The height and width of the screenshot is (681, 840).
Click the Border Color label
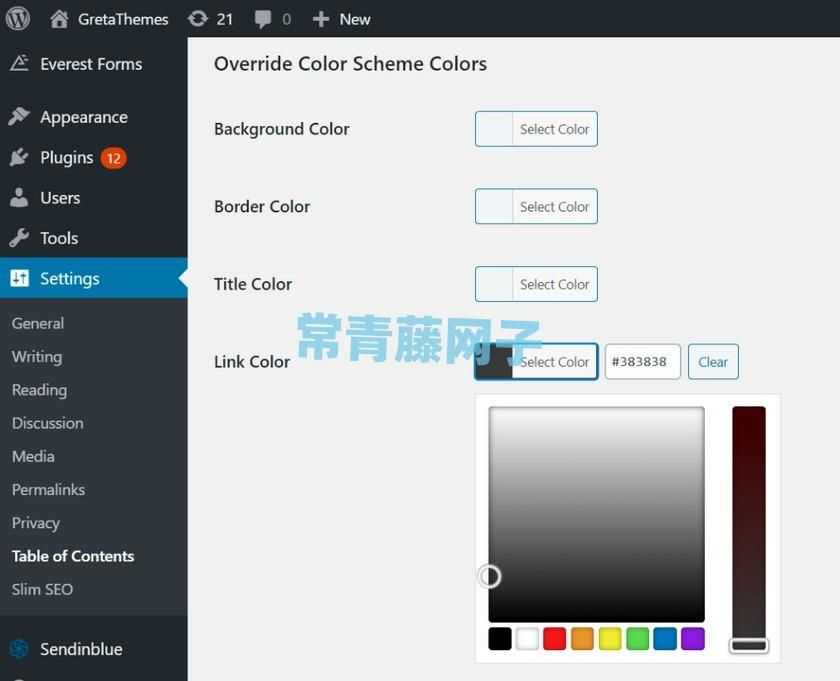click(x=262, y=206)
